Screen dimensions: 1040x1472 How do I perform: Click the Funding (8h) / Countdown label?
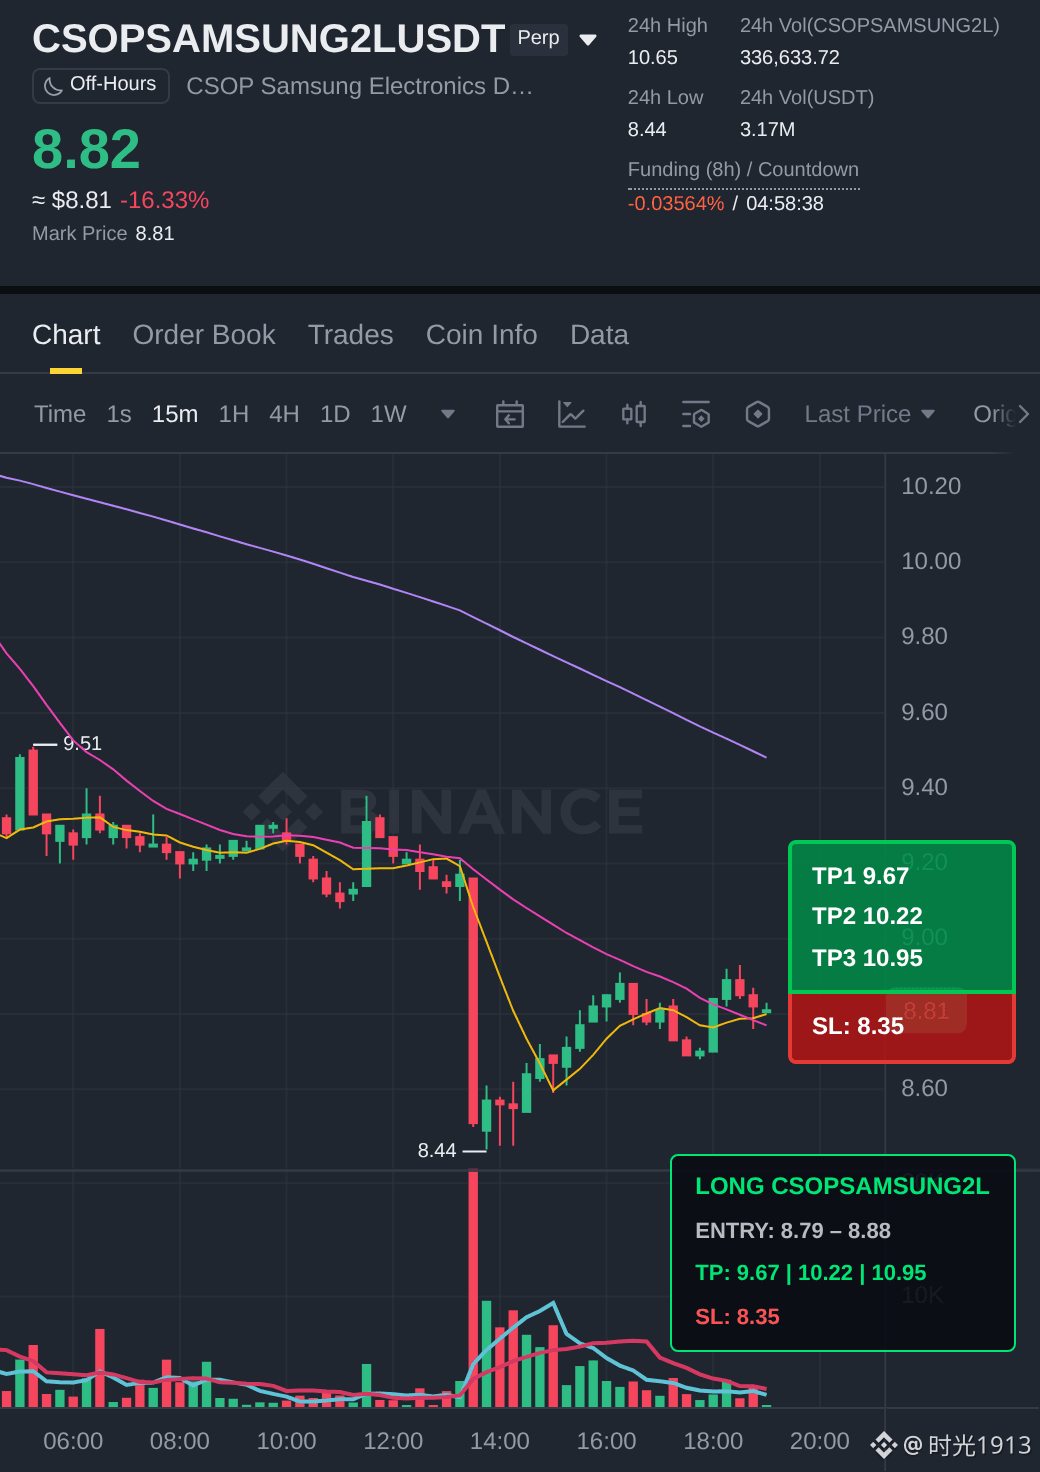[743, 169]
